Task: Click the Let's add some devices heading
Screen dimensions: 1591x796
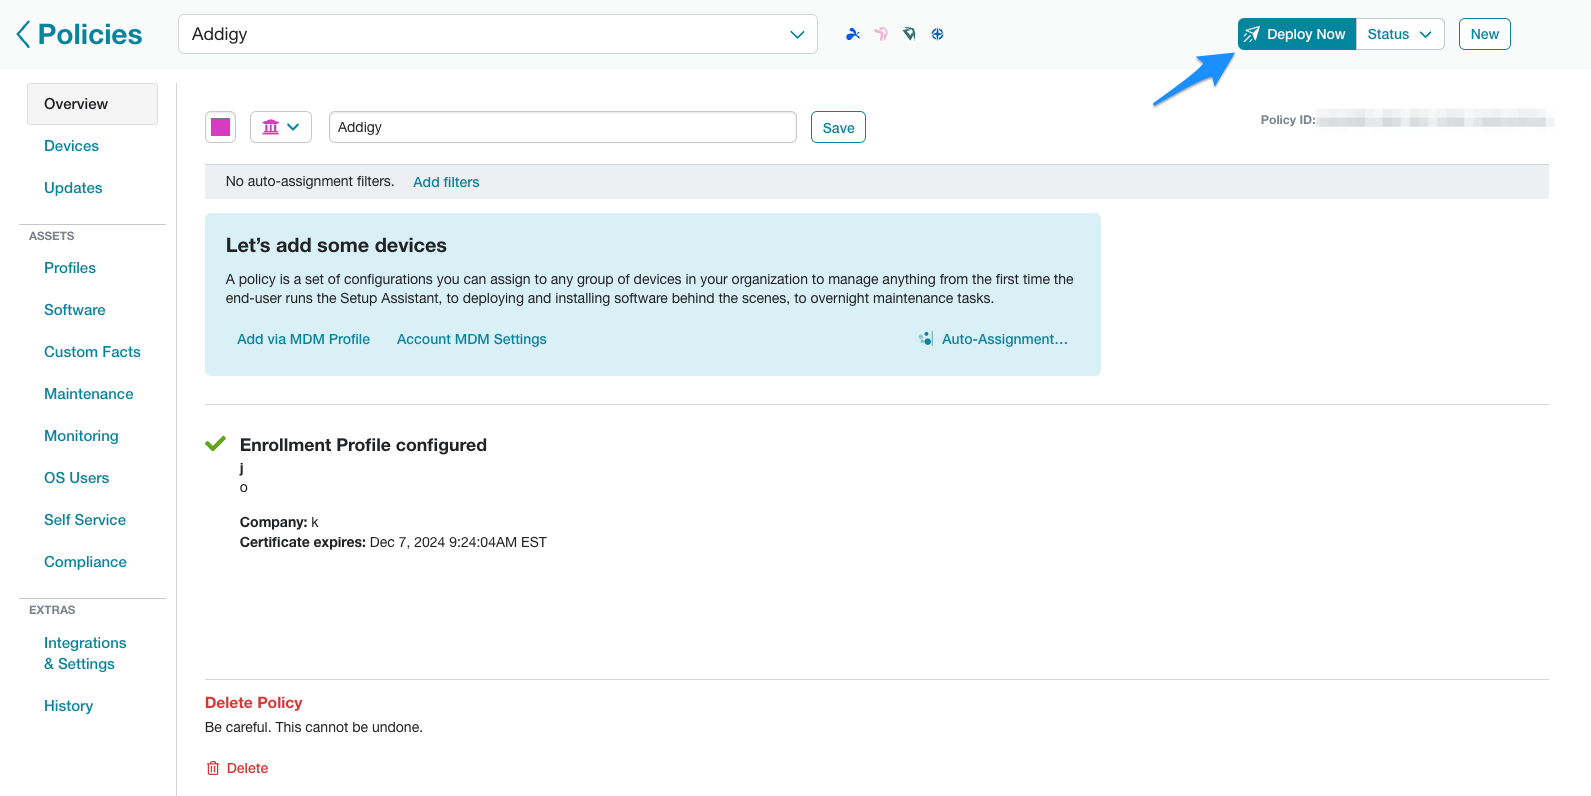Action: (x=336, y=245)
